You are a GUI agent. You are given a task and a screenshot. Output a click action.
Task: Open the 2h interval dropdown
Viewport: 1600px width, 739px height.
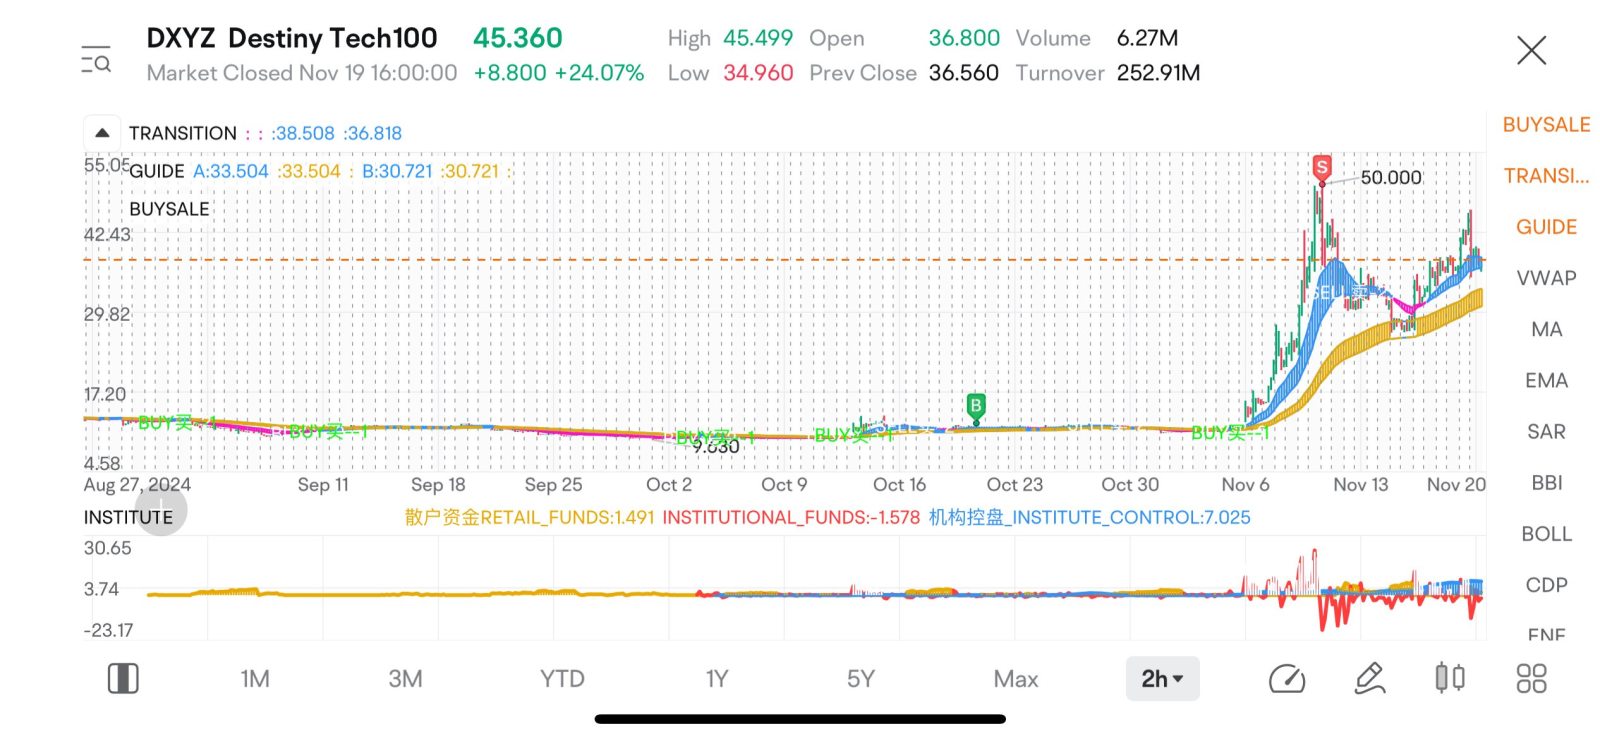tap(1162, 679)
